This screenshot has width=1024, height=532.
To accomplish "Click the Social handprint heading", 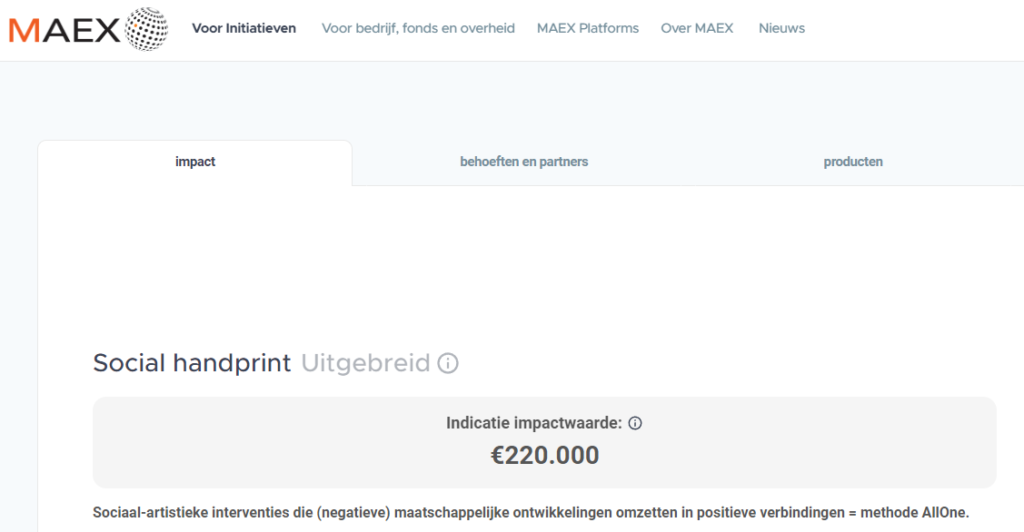I will [x=192, y=363].
